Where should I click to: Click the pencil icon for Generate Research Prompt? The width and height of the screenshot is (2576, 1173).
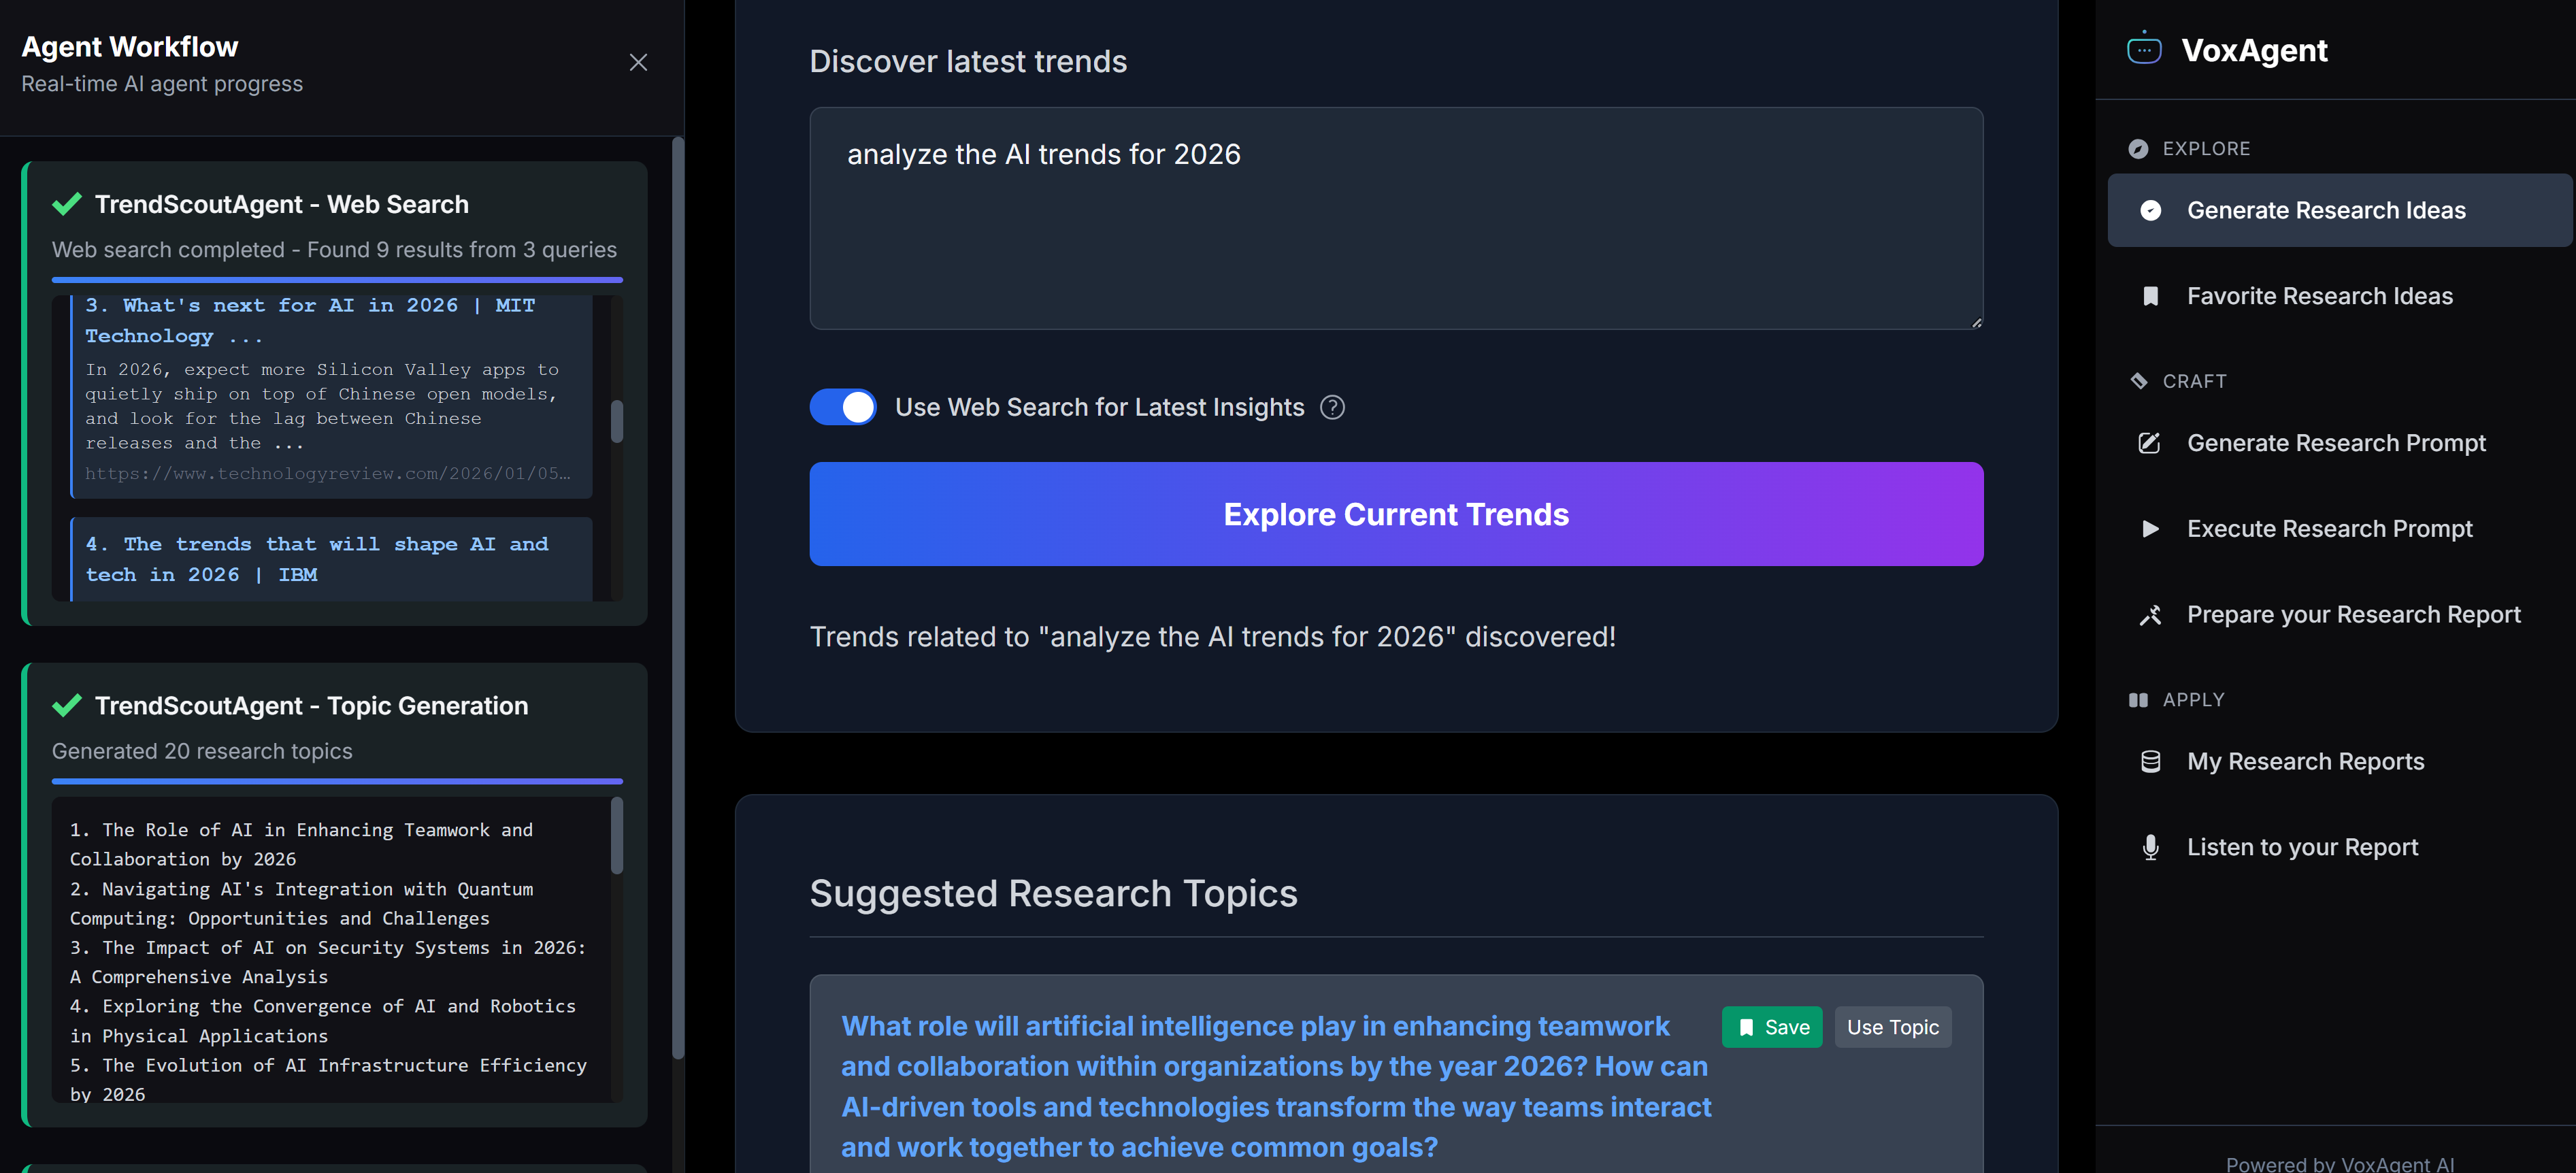coord(2149,443)
